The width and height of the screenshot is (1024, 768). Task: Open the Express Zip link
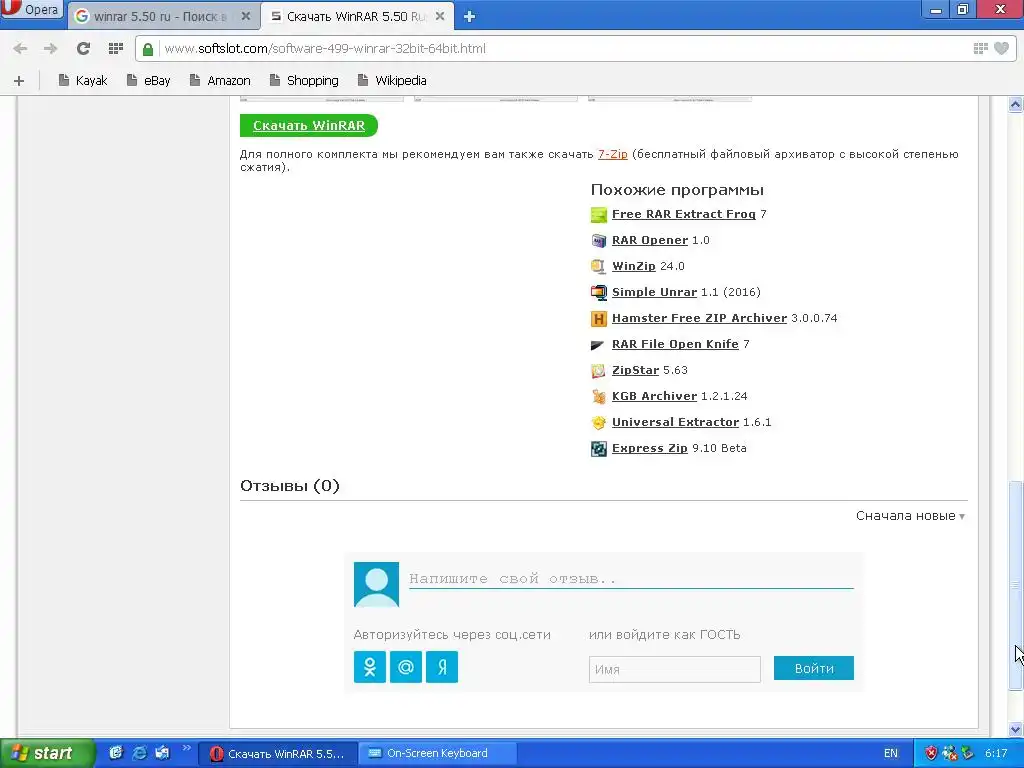650,448
